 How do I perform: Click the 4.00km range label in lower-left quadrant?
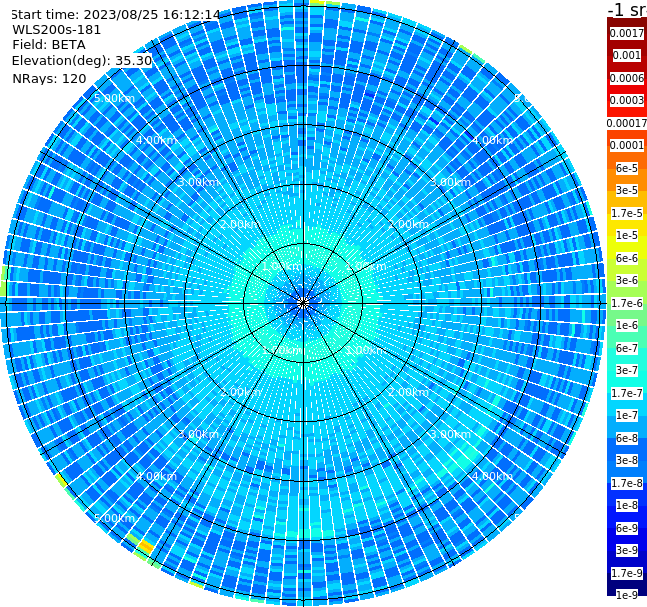click(x=156, y=476)
